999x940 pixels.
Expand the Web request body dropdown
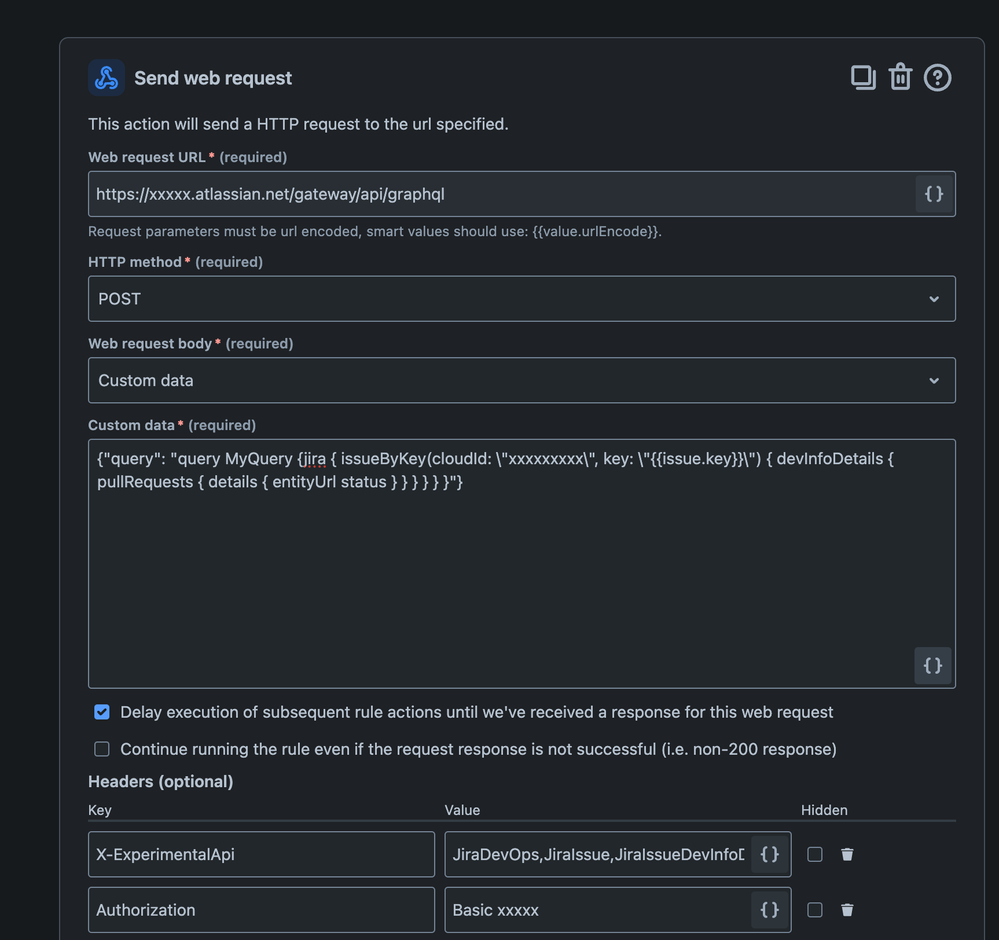(522, 380)
